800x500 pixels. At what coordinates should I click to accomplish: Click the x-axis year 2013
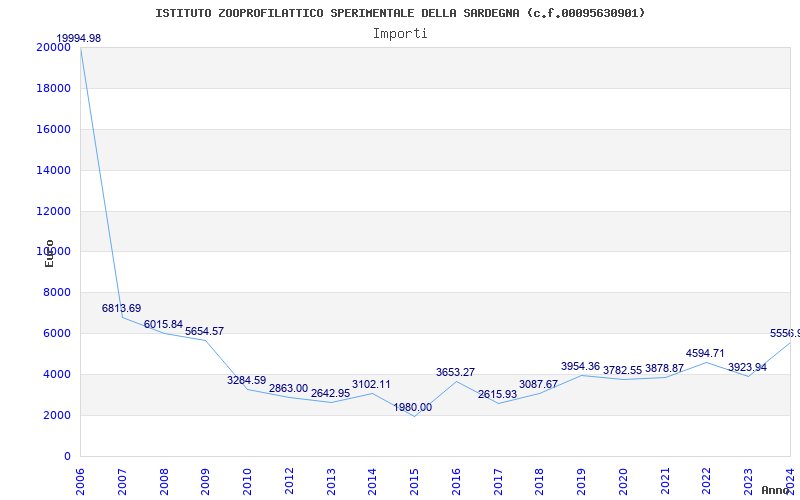331,482
